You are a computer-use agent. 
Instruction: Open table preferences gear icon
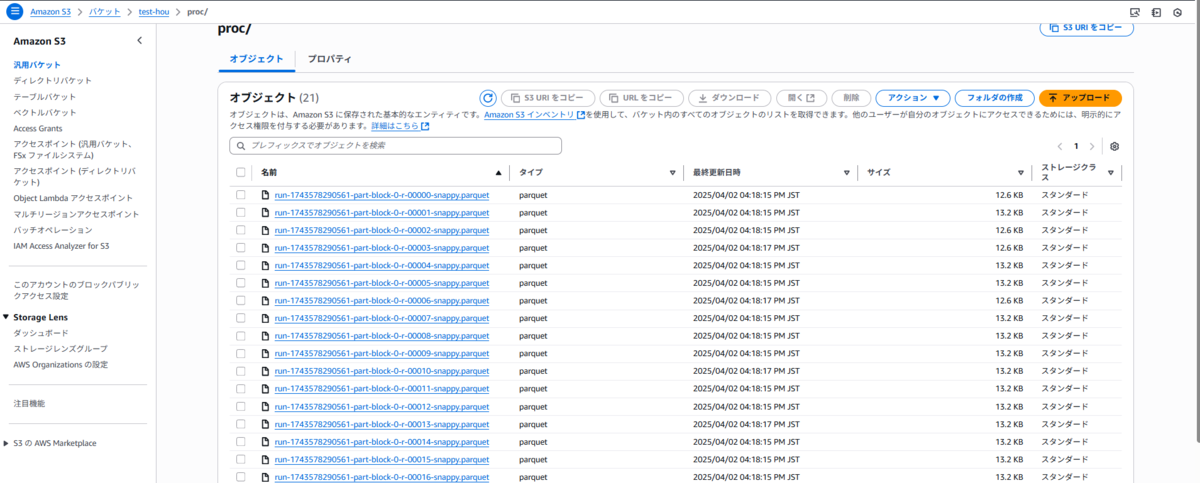click(1114, 146)
